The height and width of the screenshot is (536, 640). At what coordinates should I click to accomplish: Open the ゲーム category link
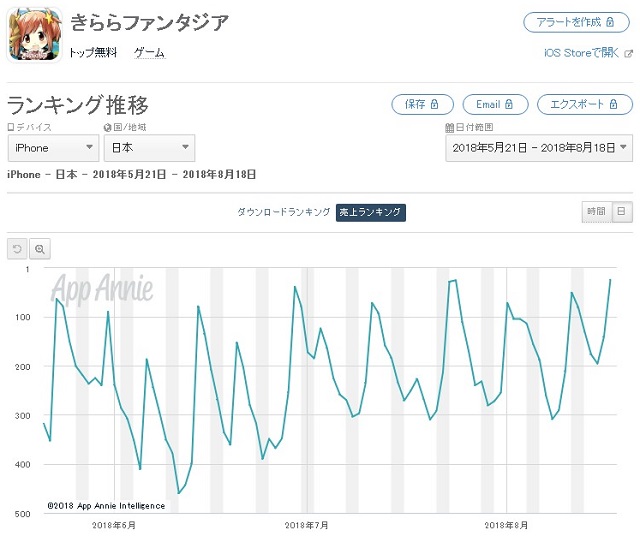(x=149, y=52)
